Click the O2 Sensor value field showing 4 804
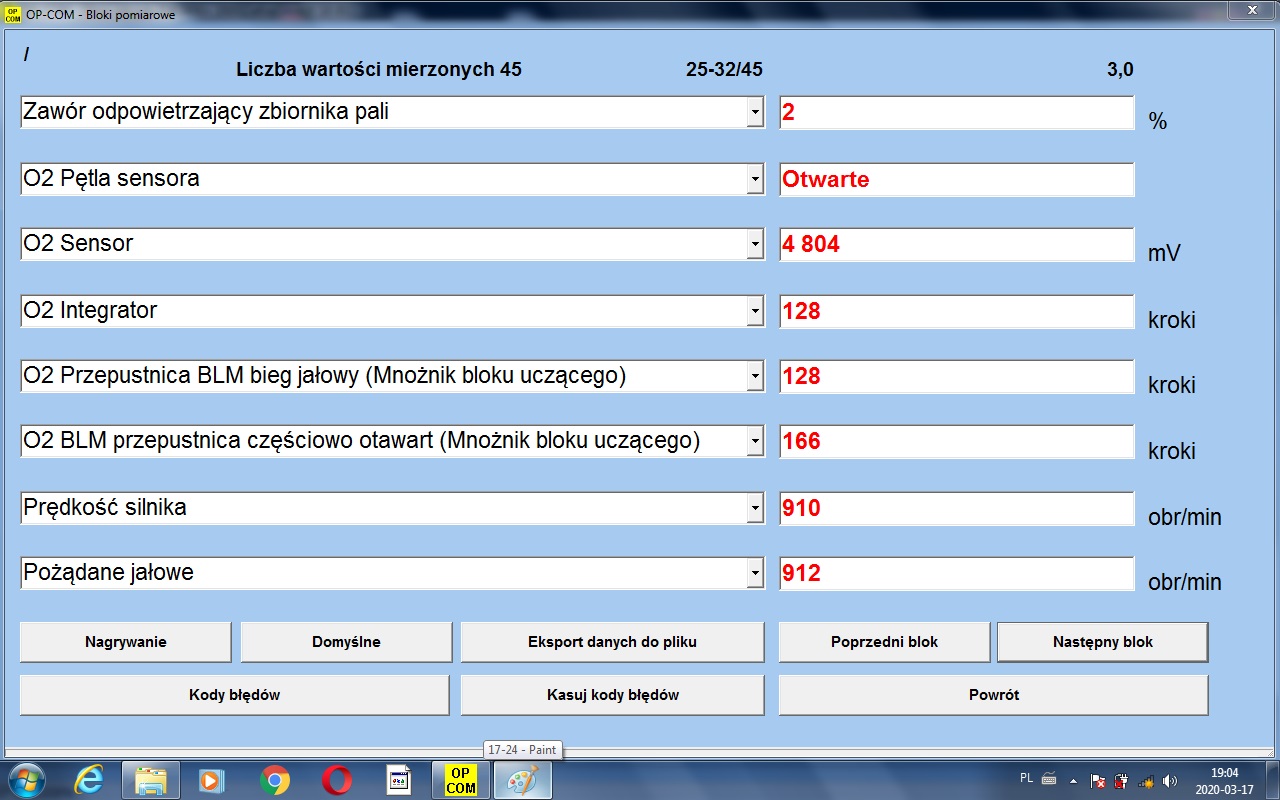1280x800 pixels. (x=956, y=244)
